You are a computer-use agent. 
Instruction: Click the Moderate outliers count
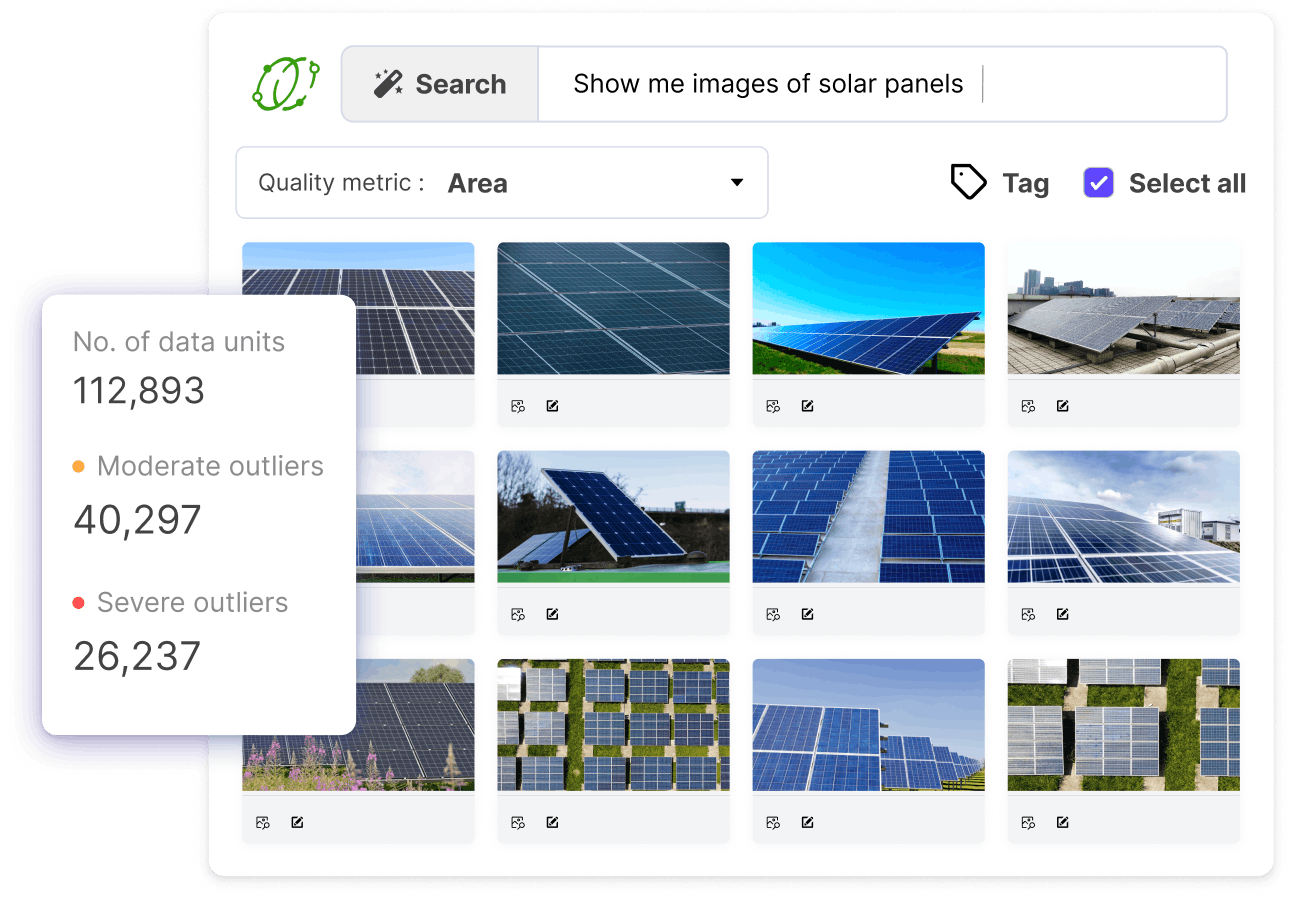137,520
